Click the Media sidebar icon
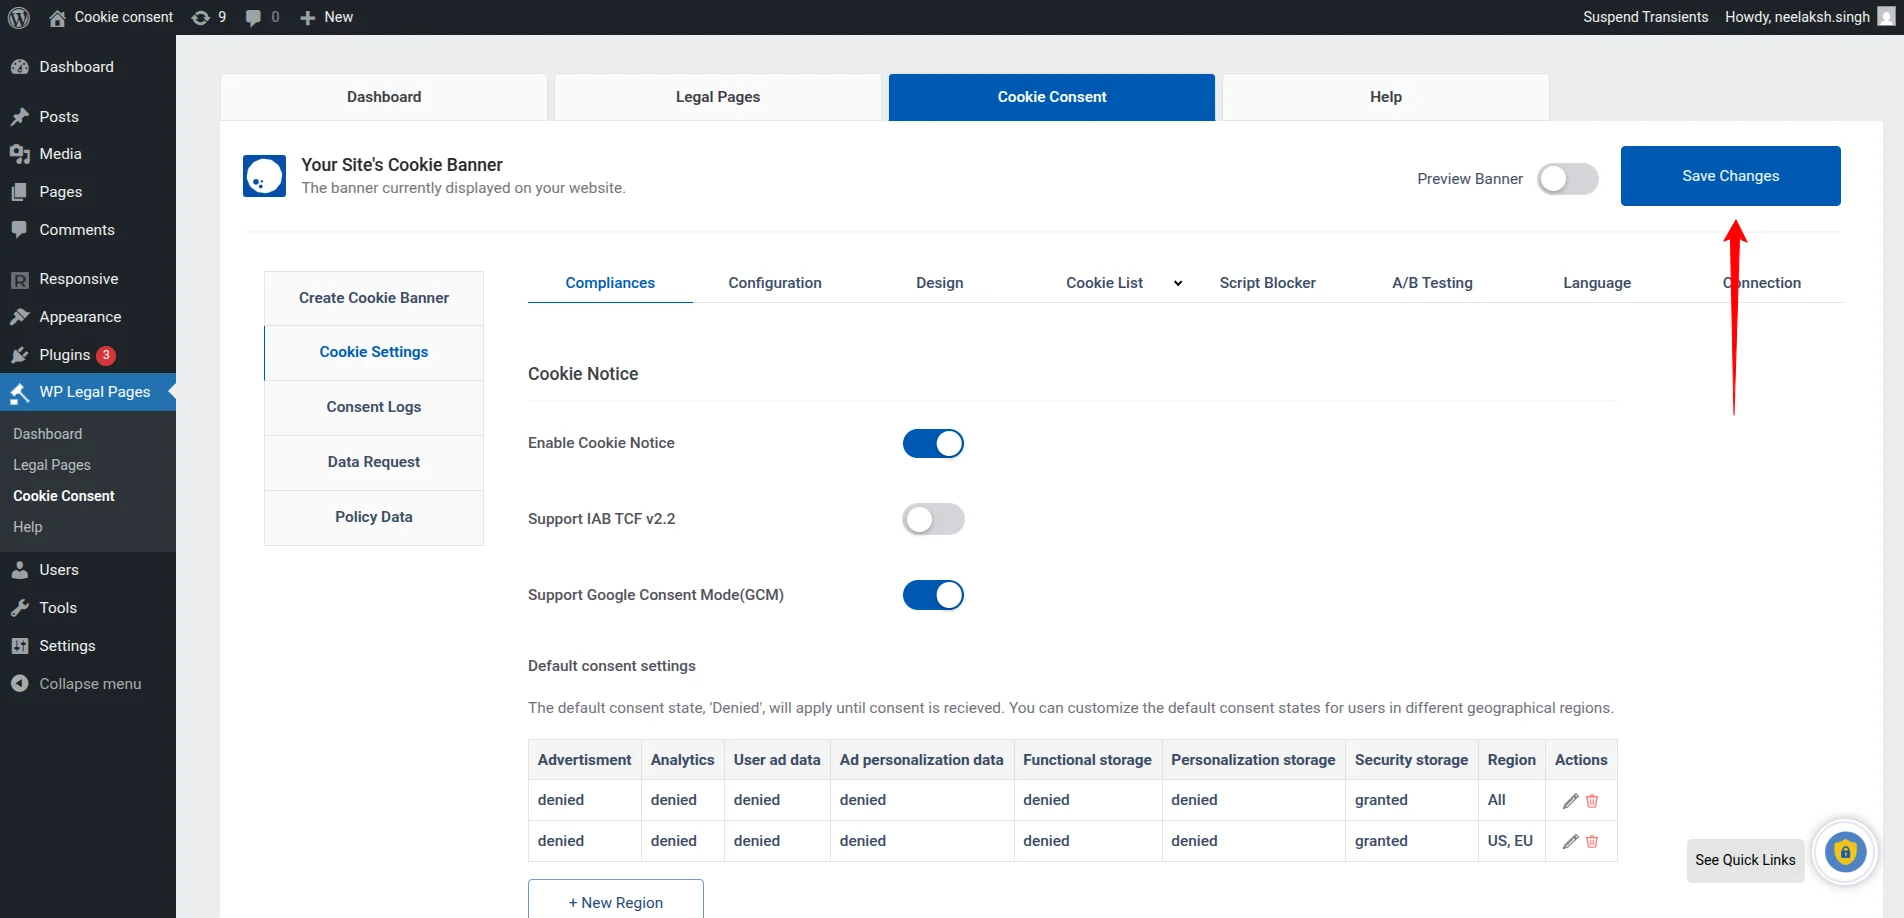This screenshot has height=918, width=1904. (x=21, y=154)
